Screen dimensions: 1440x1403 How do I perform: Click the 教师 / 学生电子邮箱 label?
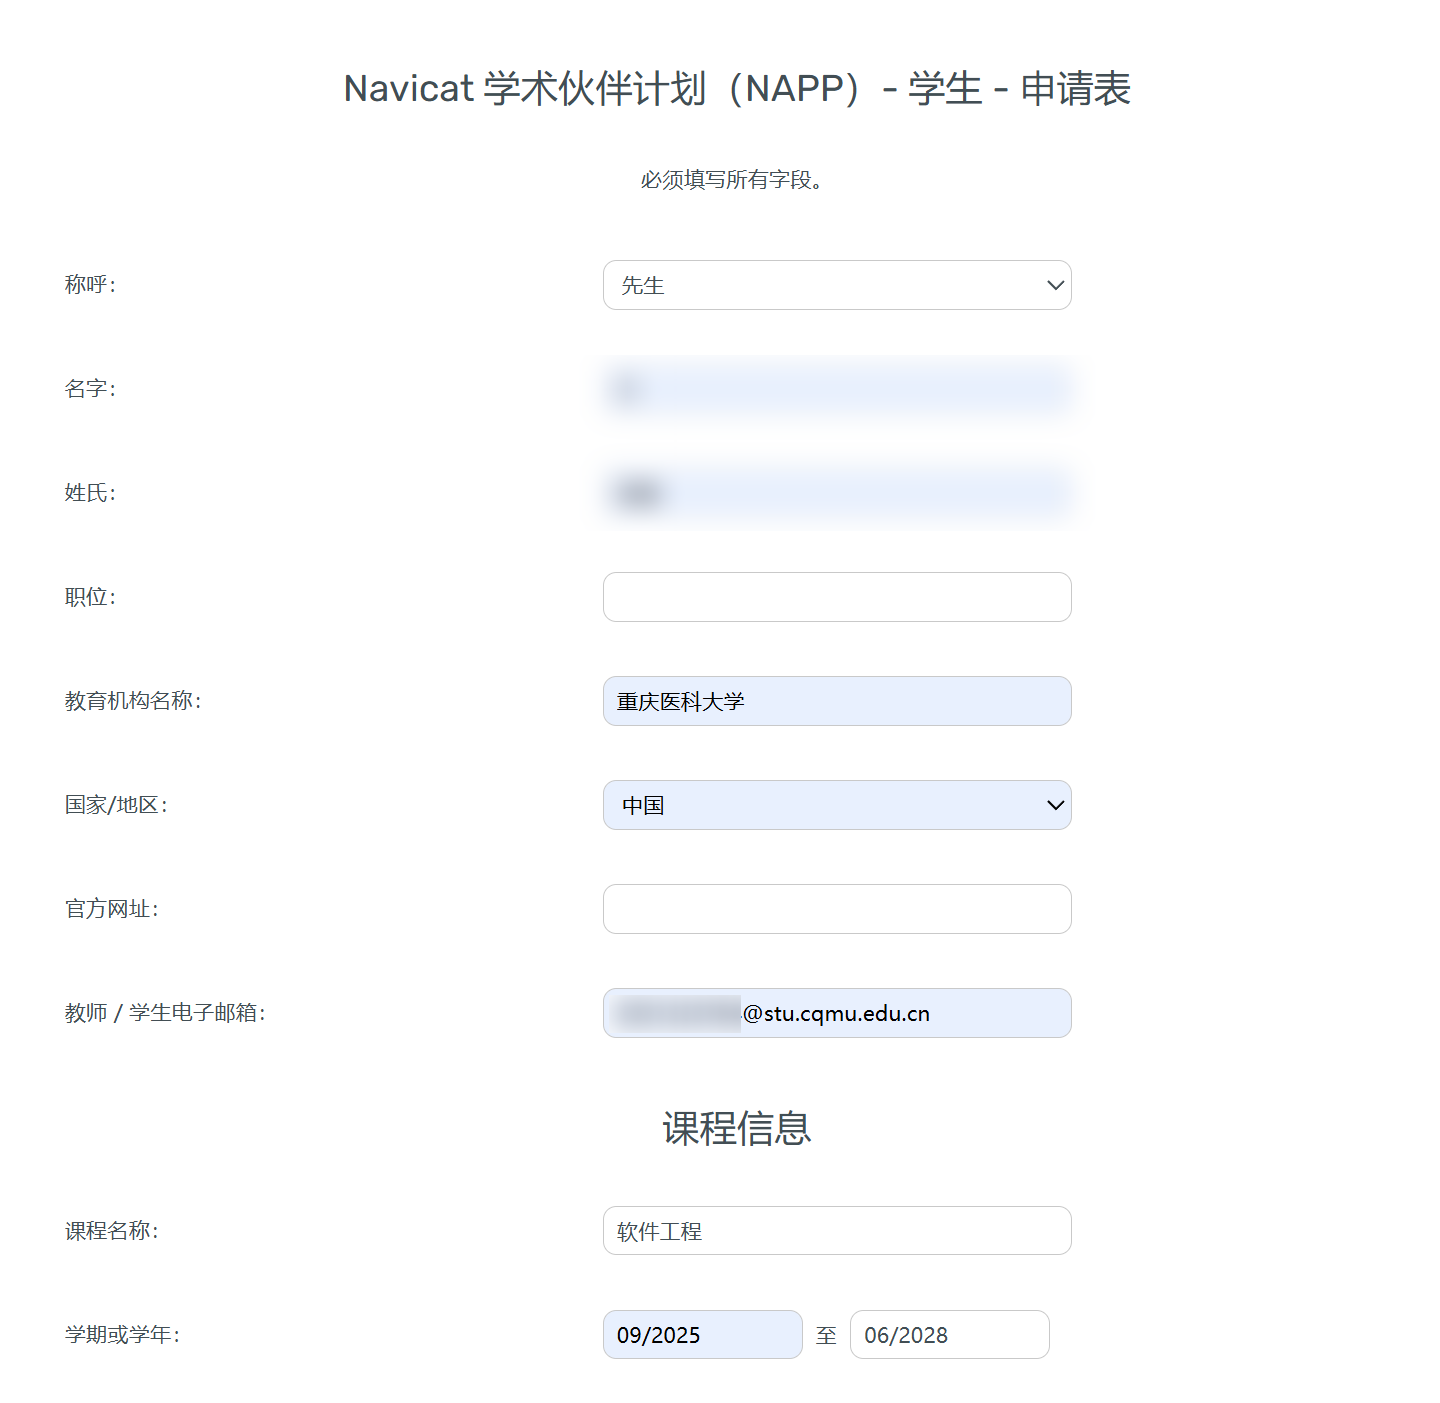165,1013
